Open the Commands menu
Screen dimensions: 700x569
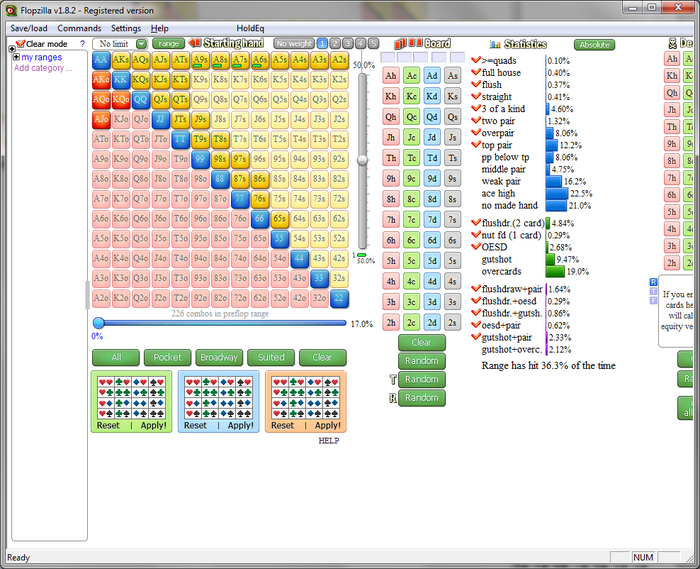pos(79,28)
